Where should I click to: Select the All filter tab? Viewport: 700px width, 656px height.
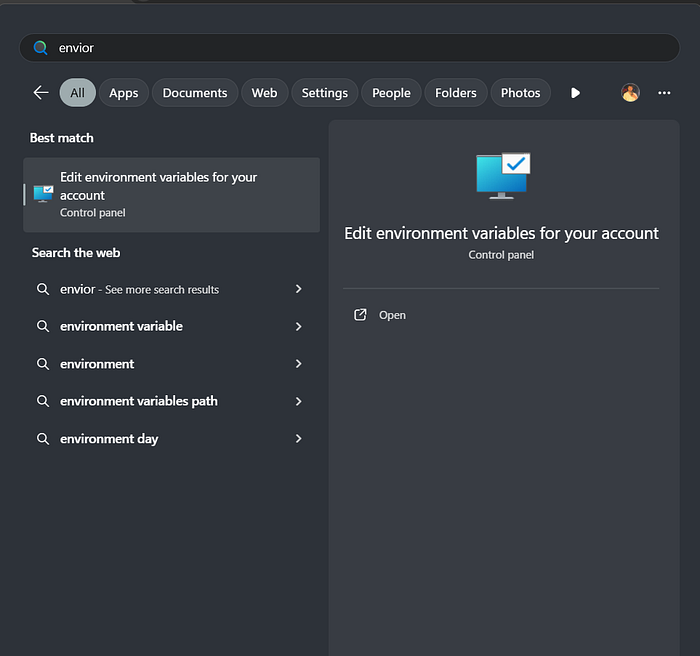tap(78, 93)
